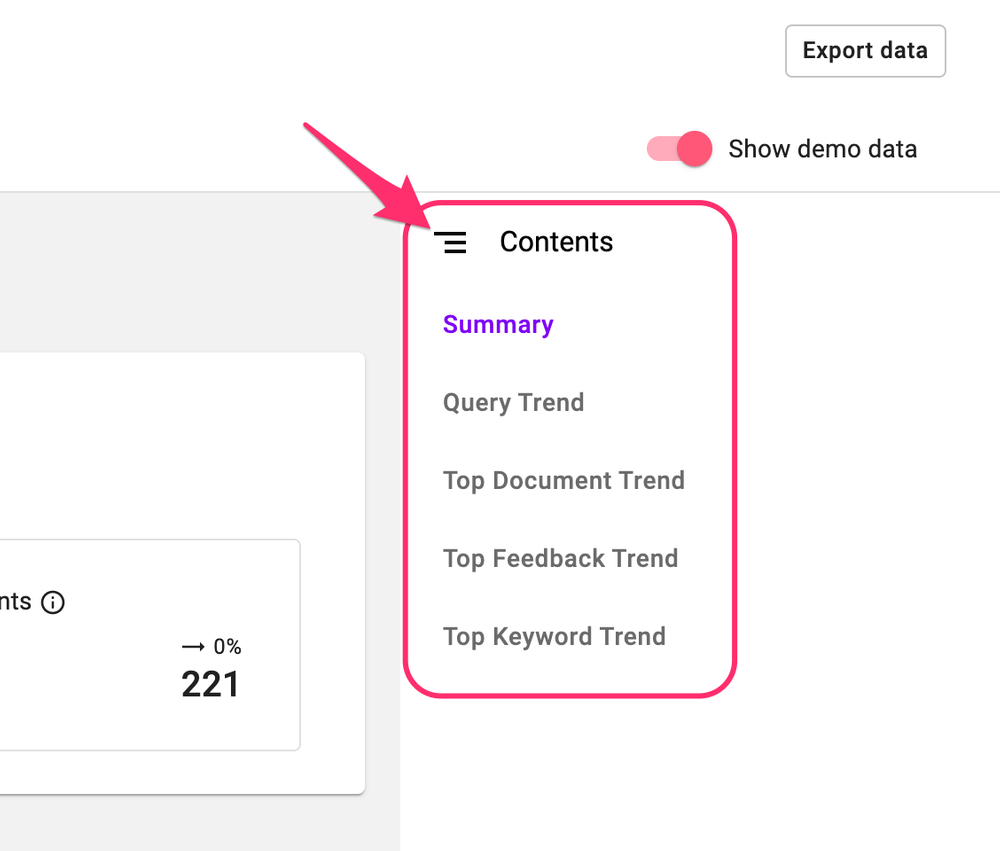Screen dimensions: 1000x851
Task: Click the pink toggle knob
Action: tap(695, 148)
